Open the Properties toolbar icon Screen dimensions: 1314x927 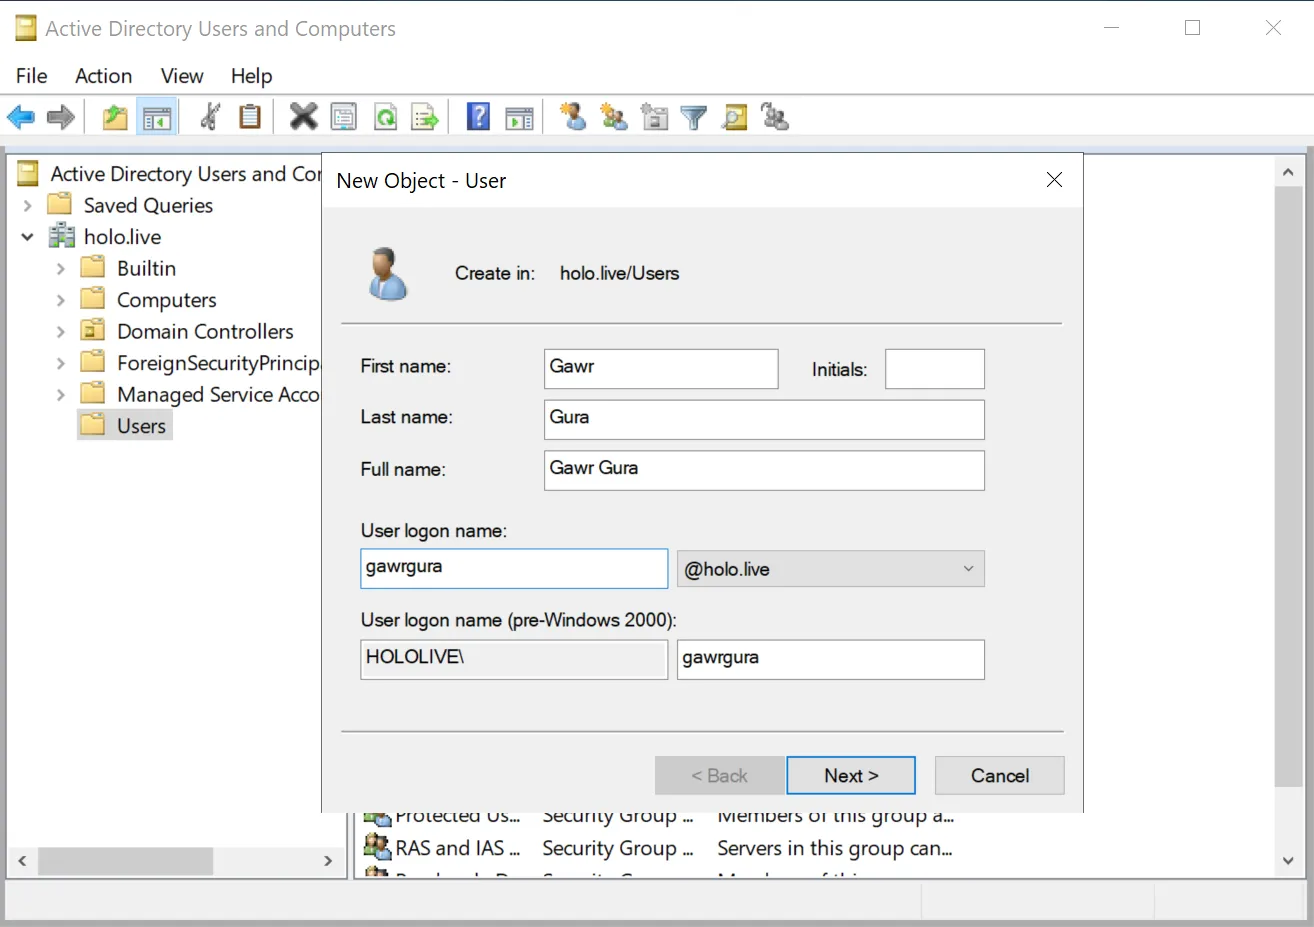click(x=344, y=117)
